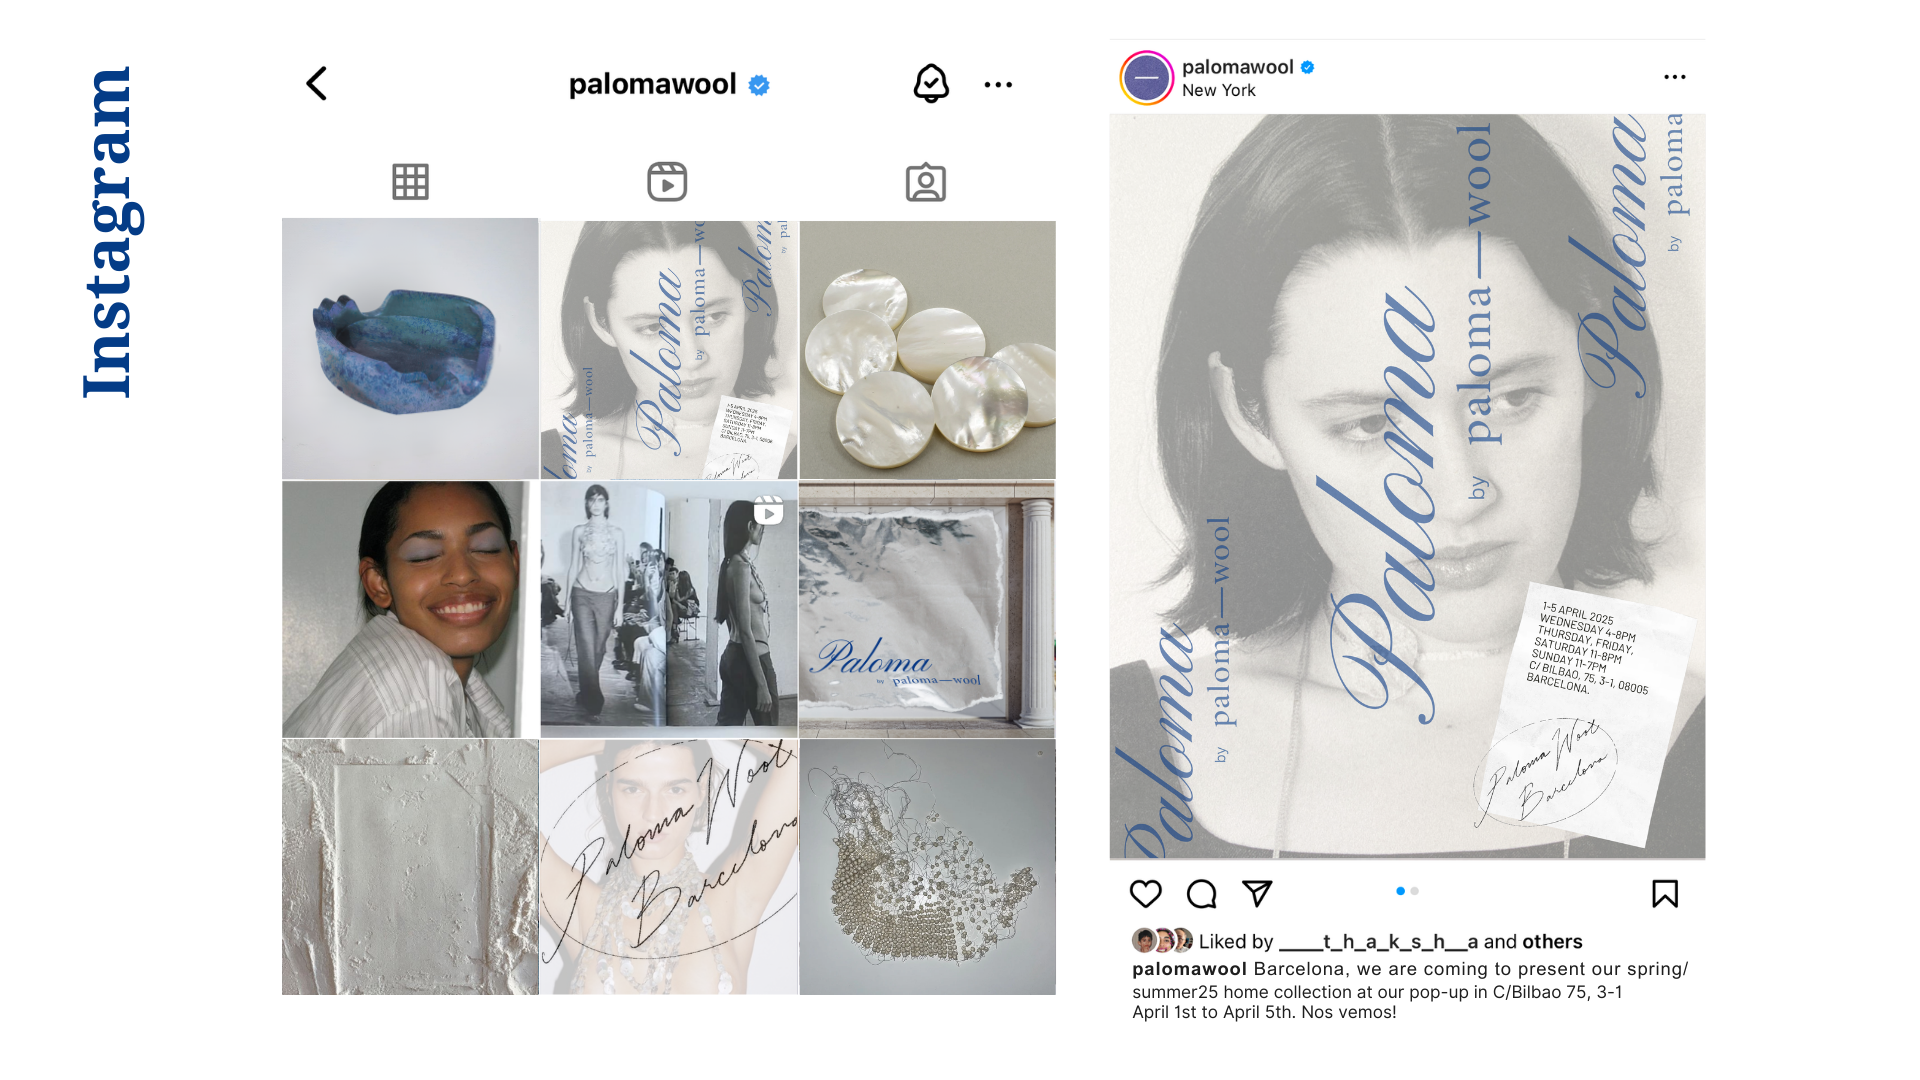
Task: Open palomawool story profile picture
Action: point(1146,78)
